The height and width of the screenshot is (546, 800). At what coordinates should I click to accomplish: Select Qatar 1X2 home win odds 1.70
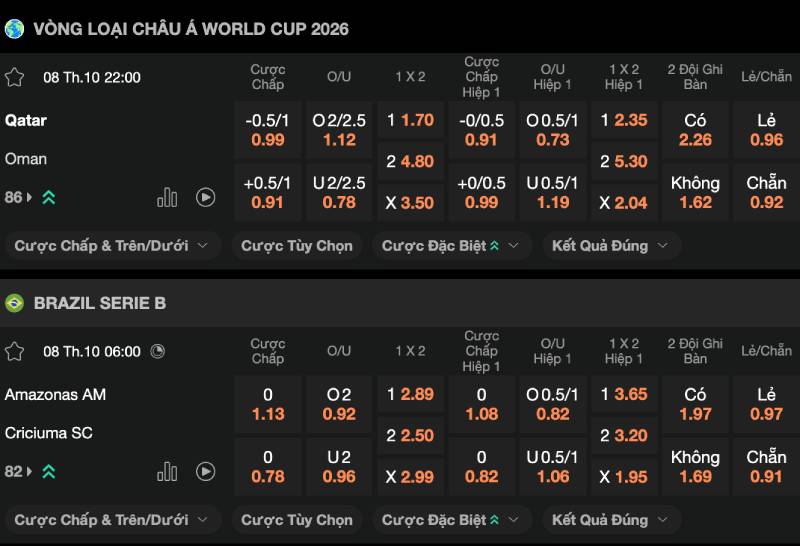pyautogui.click(x=410, y=120)
